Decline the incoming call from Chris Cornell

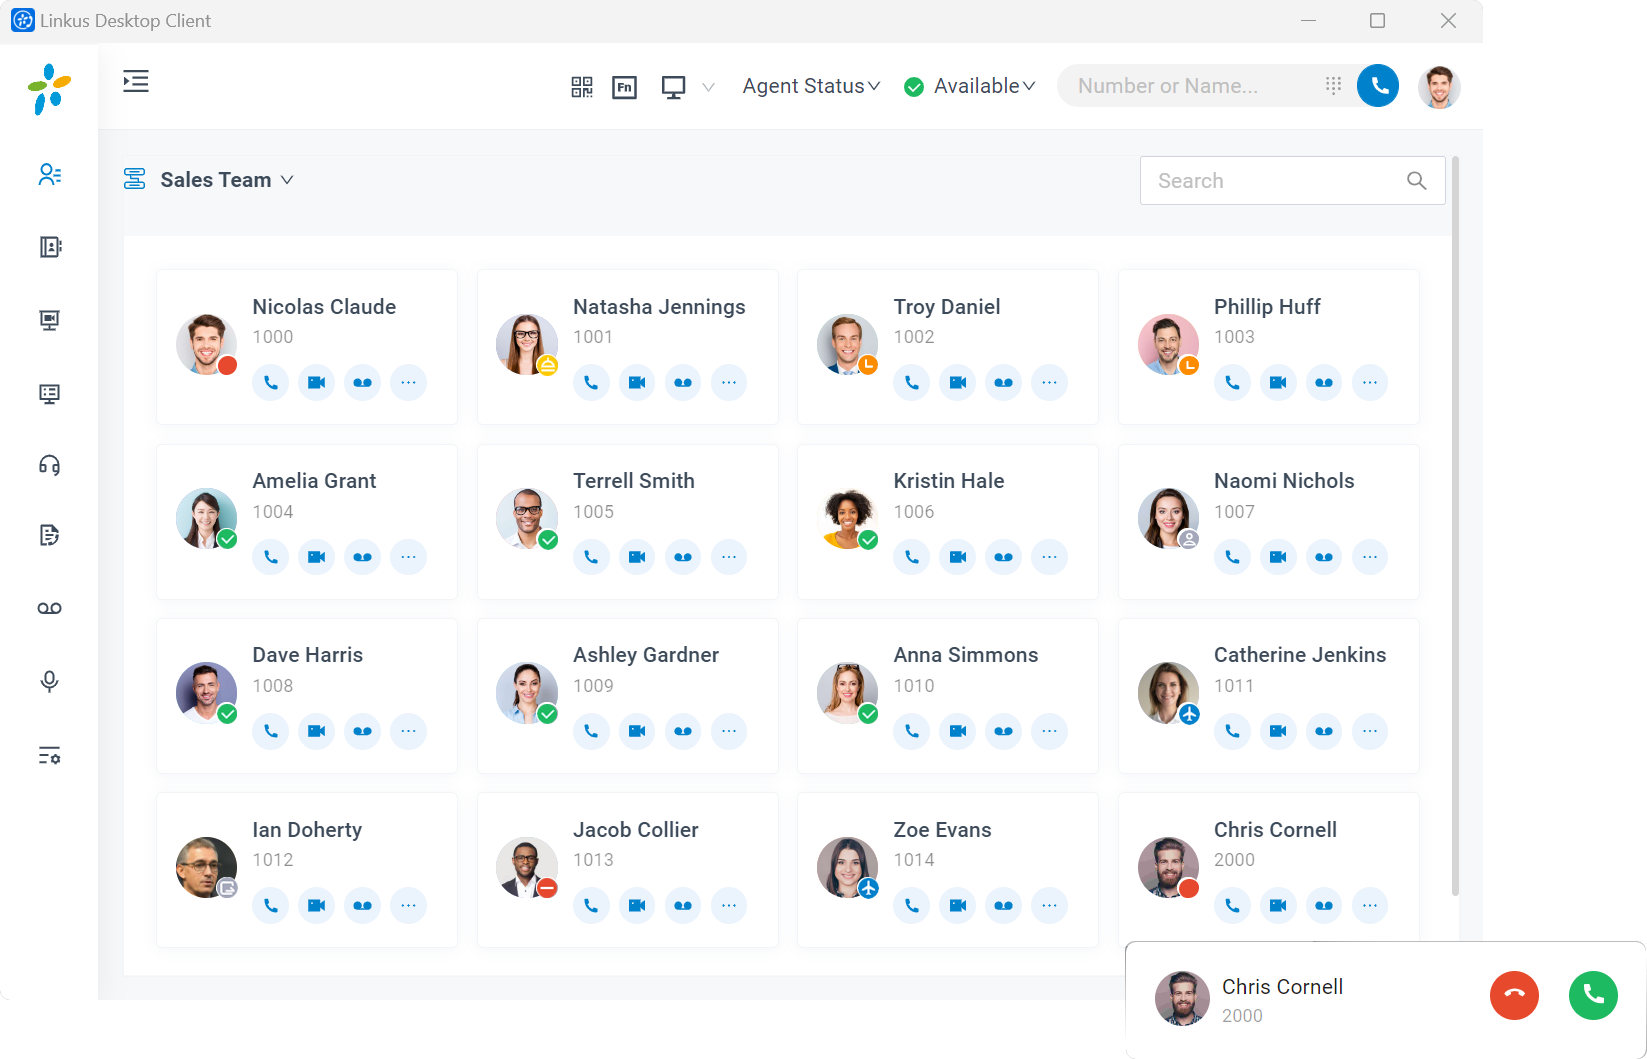[x=1514, y=996]
